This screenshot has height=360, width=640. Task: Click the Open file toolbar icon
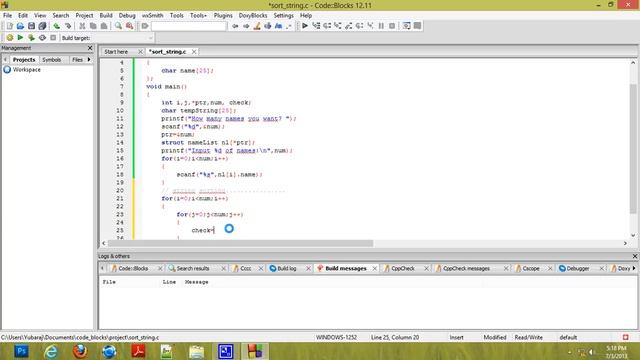(x=20, y=26)
